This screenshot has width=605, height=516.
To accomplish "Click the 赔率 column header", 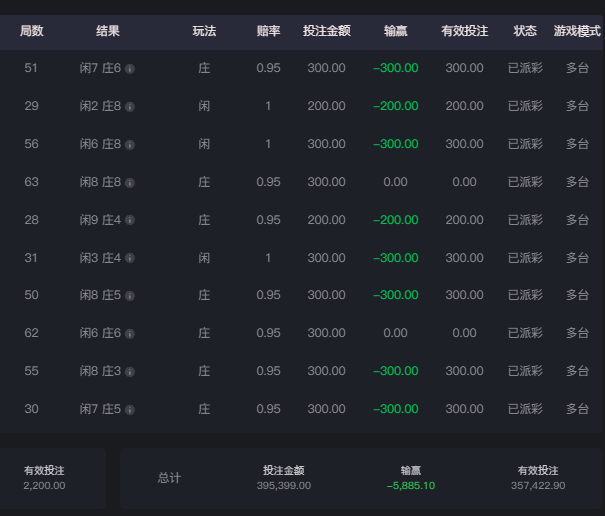I will [x=269, y=31].
